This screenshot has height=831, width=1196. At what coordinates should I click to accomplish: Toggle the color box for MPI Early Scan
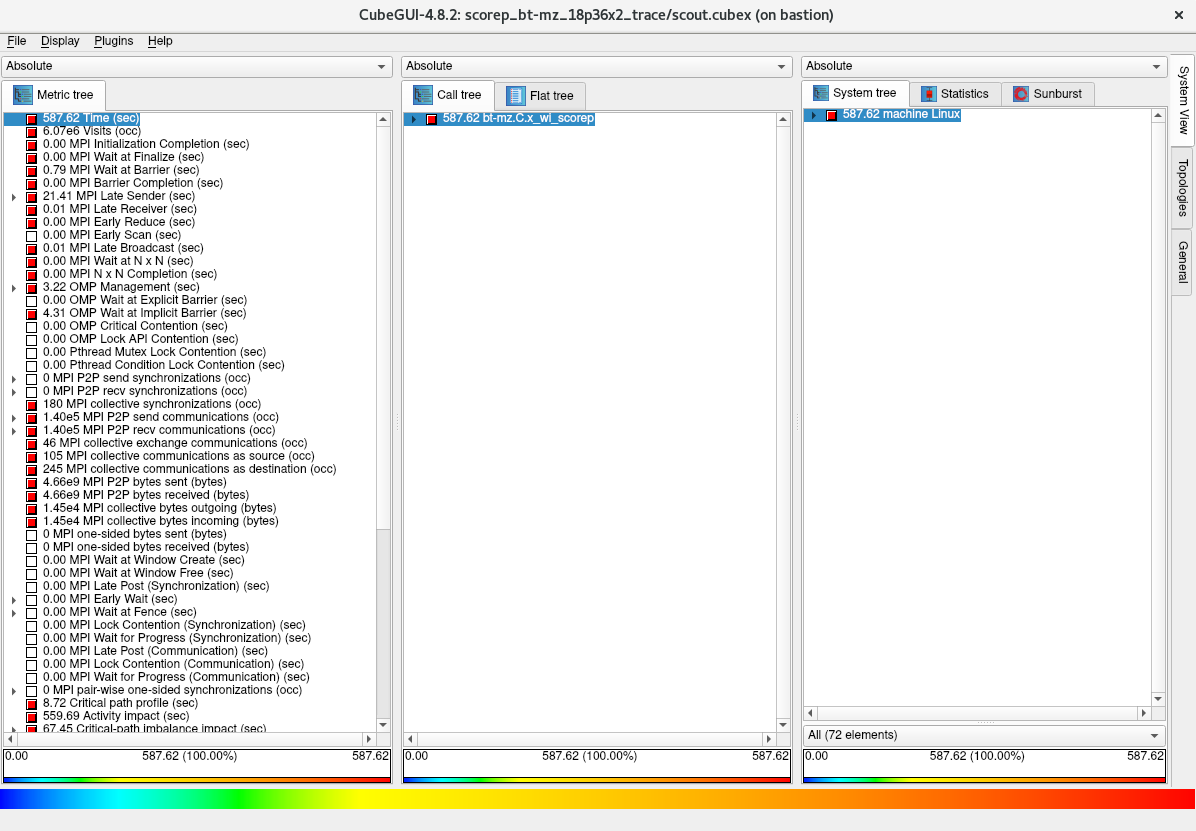(31, 236)
